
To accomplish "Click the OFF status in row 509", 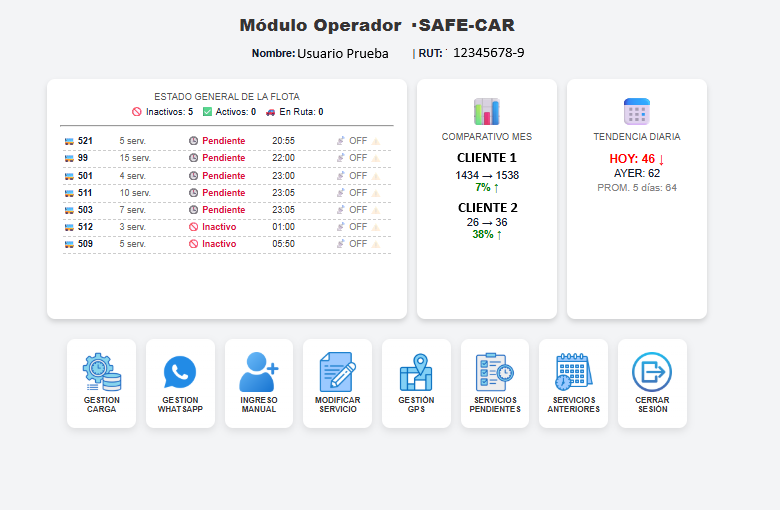I will coord(358,244).
